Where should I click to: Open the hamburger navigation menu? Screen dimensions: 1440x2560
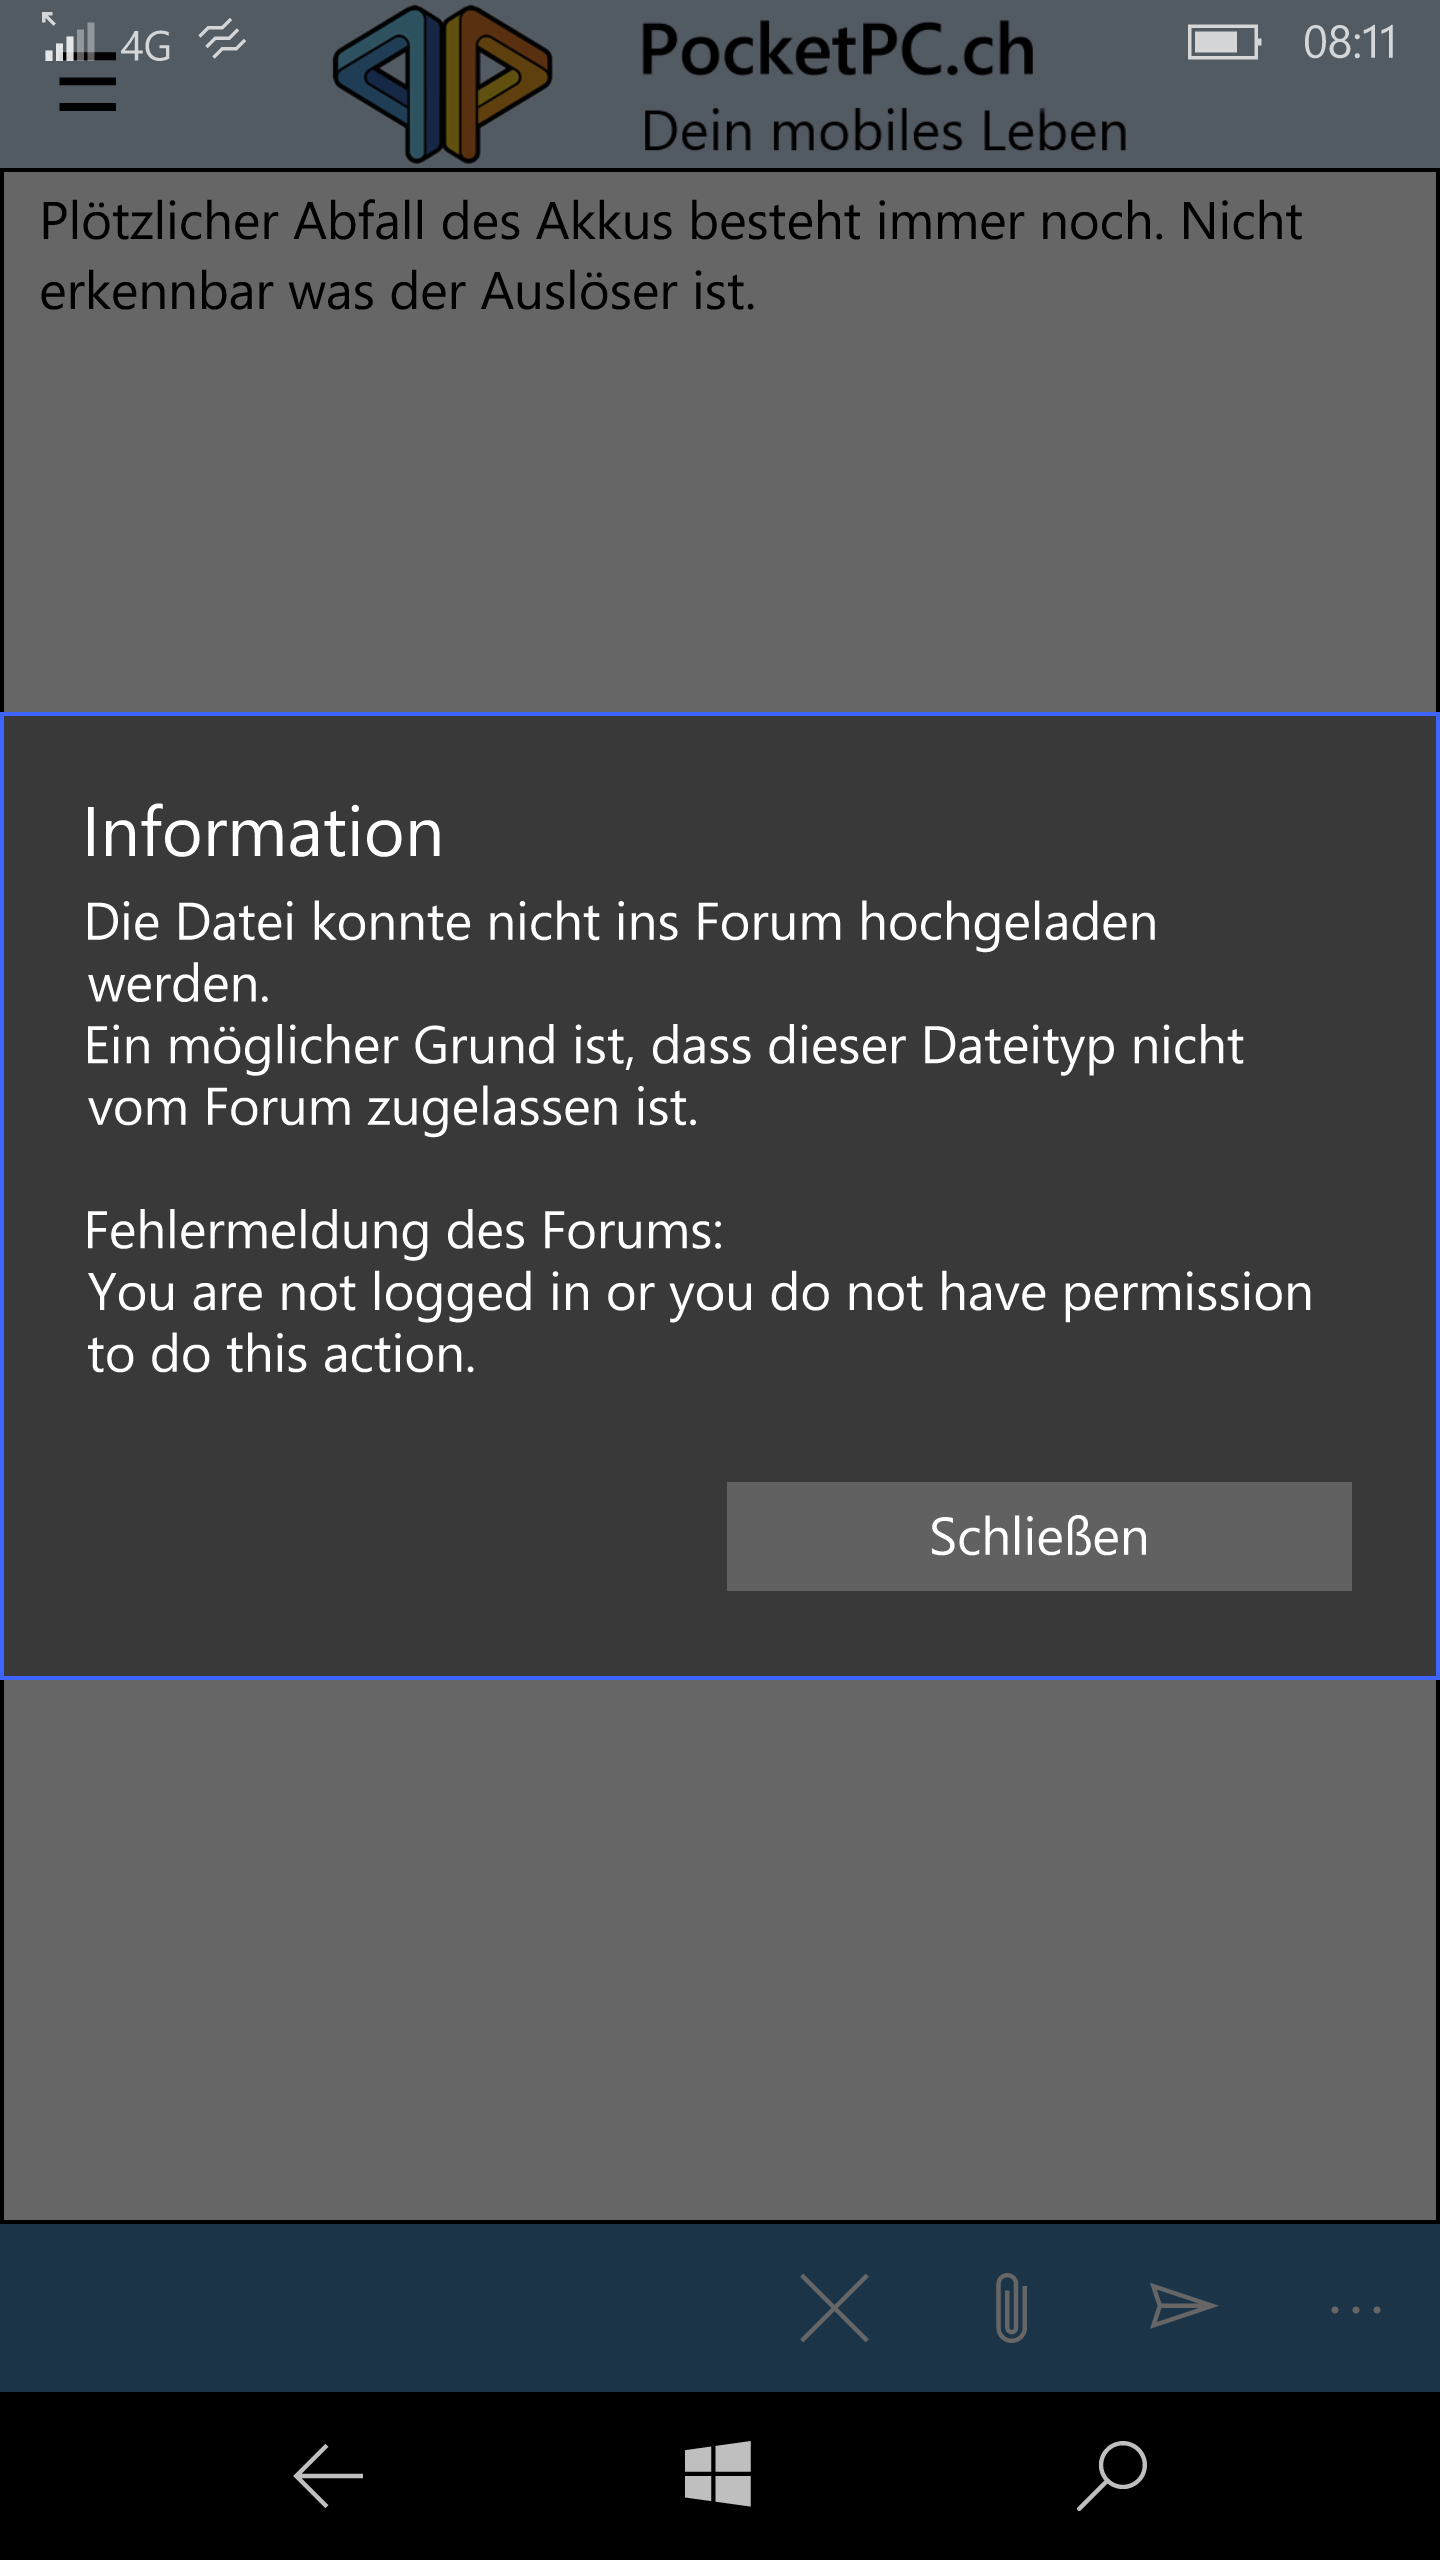click(x=87, y=84)
